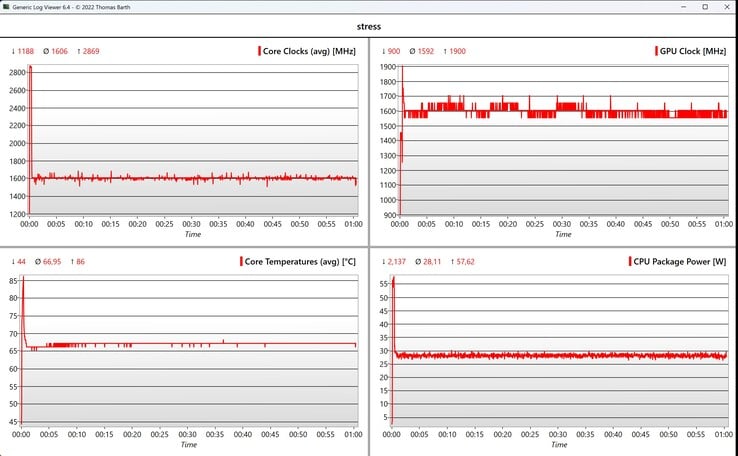Click the CPU Package Power maximum 57,62
Screen dimensions: 738x456
click(x=465, y=262)
